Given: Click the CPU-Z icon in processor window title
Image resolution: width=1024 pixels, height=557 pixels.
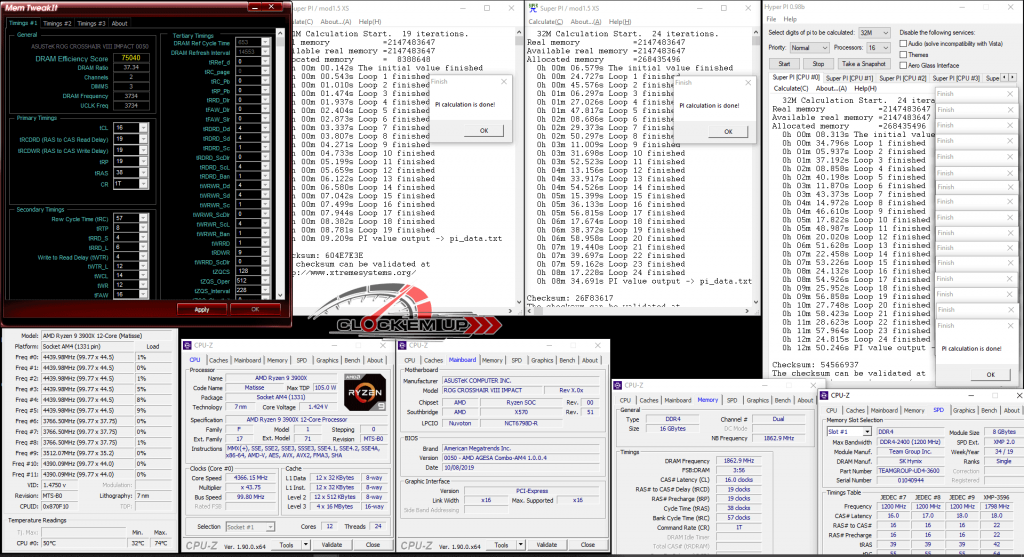Looking at the screenshot, I should [x=188, y=344].
